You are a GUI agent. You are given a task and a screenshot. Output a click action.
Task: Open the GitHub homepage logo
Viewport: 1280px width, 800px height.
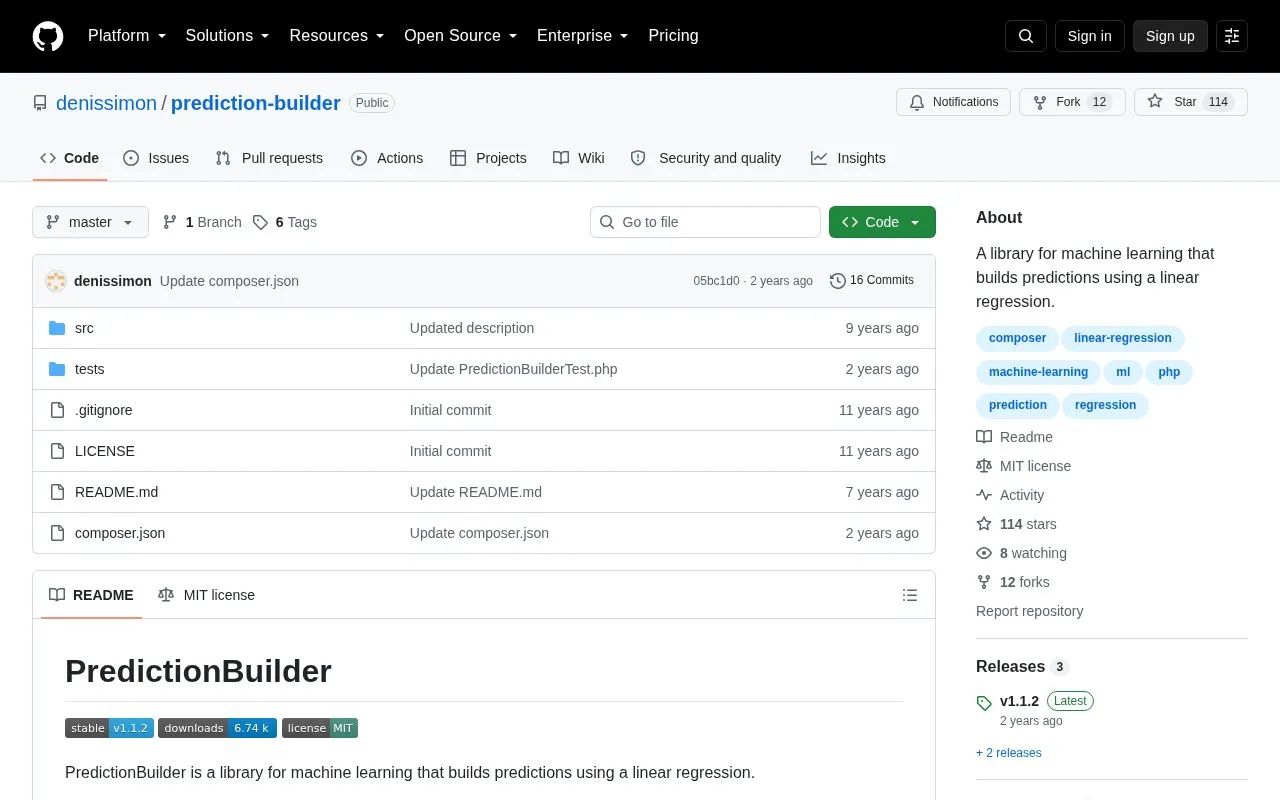(x=48, y=36)
